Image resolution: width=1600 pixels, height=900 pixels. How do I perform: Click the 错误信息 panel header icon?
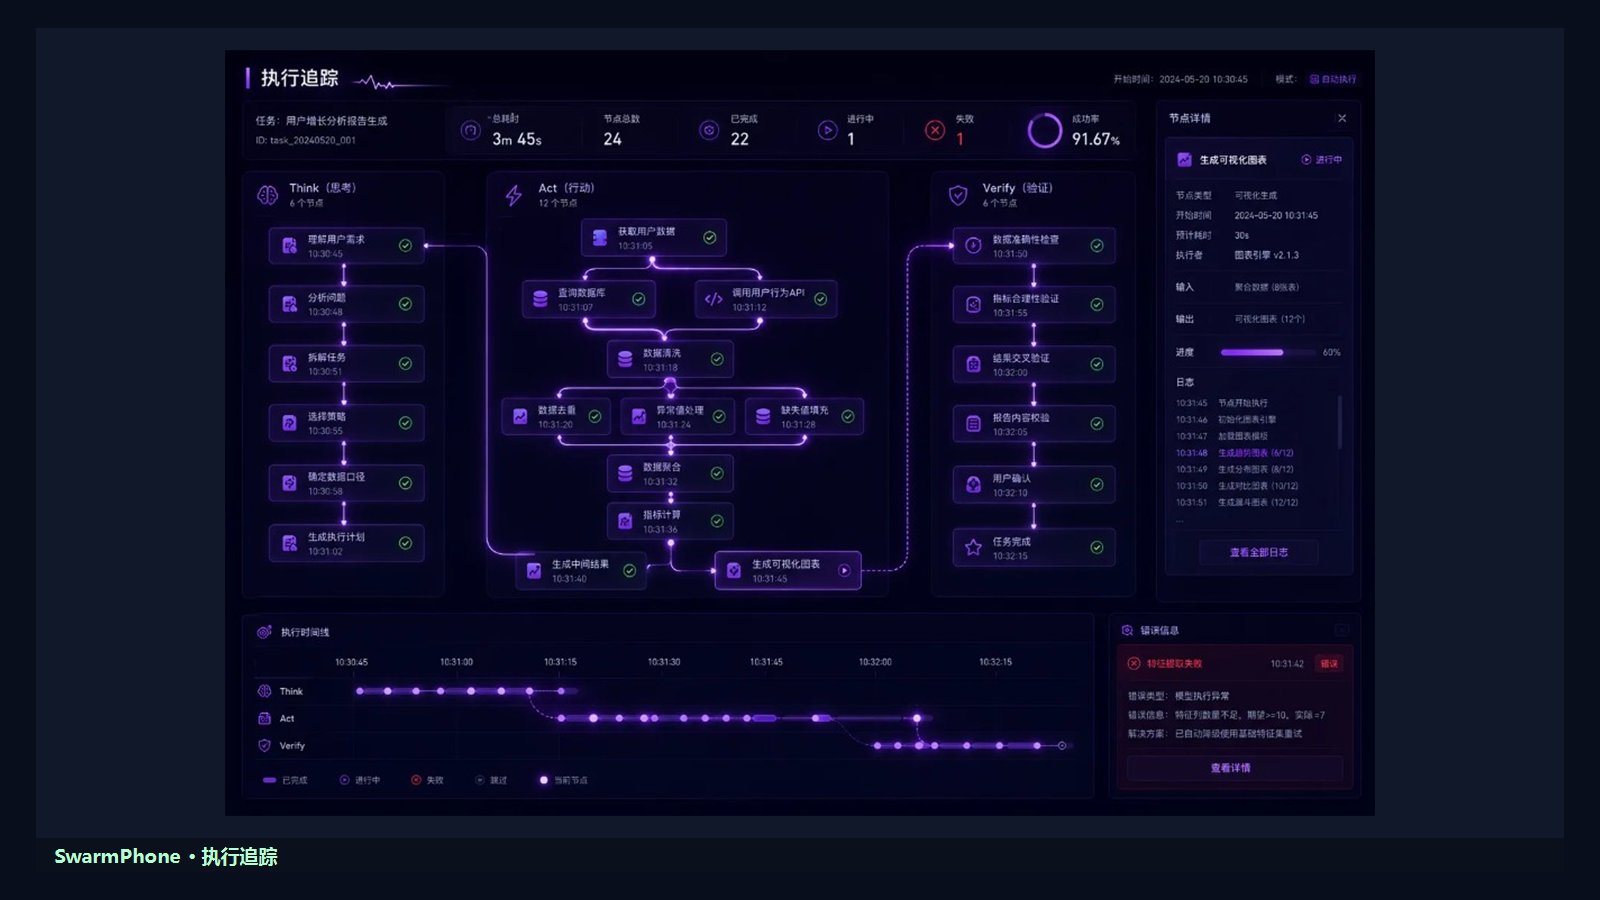coord(1127,630)
